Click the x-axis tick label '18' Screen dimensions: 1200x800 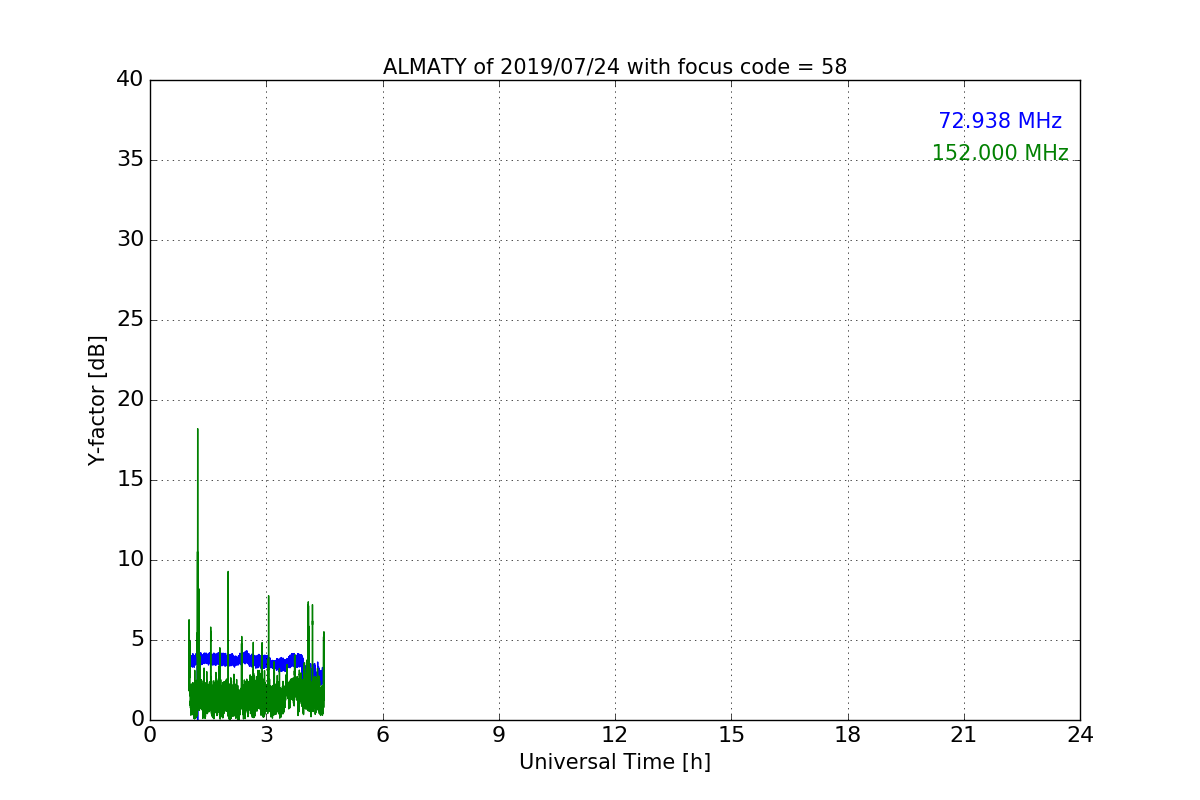pos(848,735)
